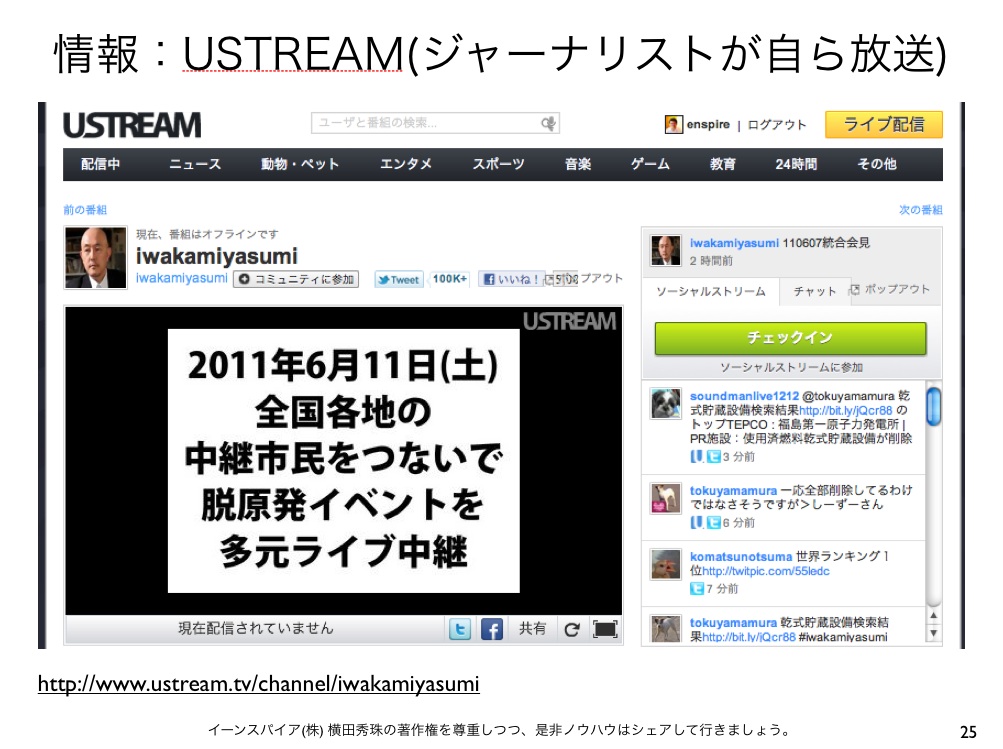Click the soundmanlive1212 username link
1003x749 pixels.
pos(744,397)
